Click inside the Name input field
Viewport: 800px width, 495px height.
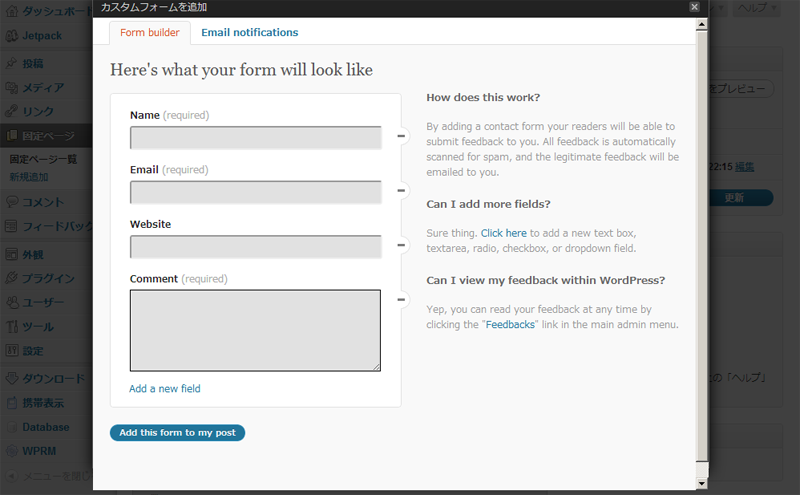coord(256,138)
